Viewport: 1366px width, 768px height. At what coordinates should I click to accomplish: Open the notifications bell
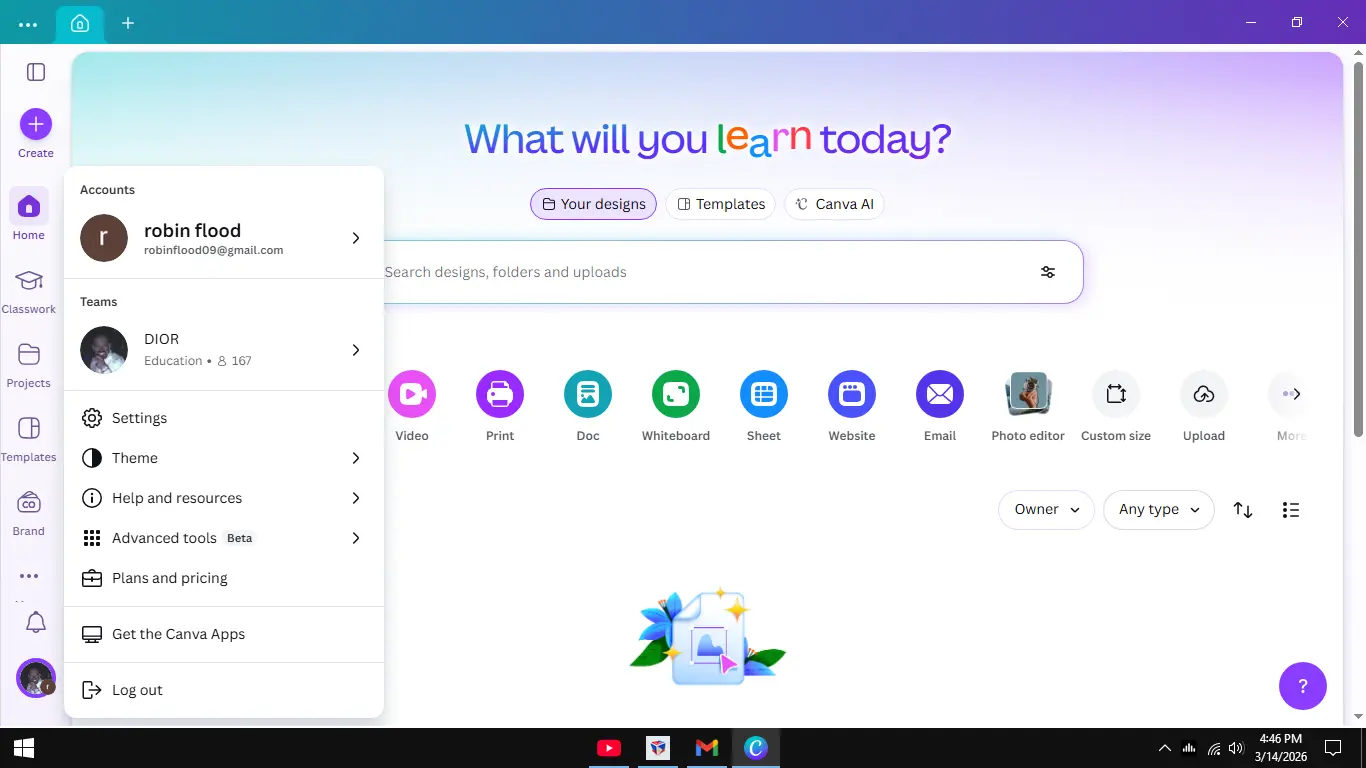[x=36, y=622]
